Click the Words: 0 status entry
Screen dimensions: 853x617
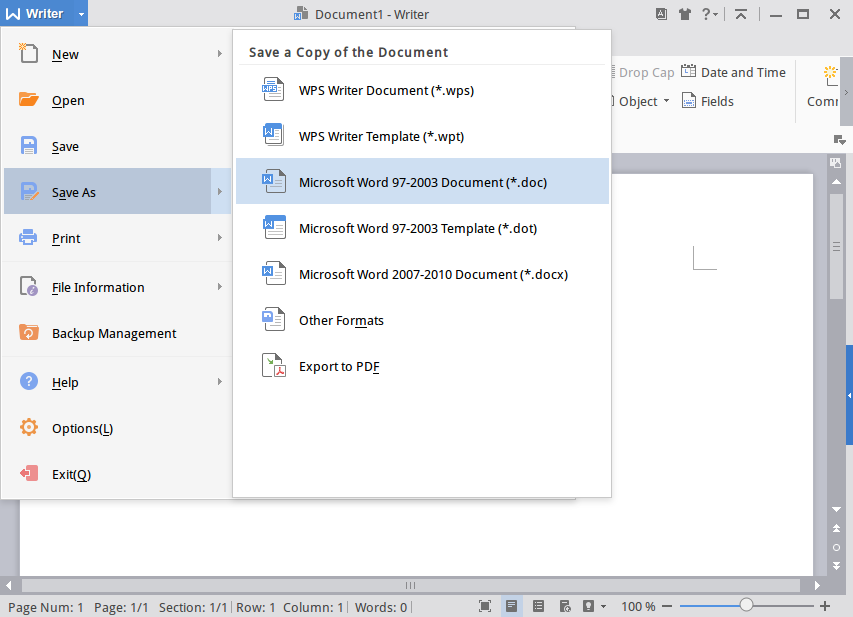click(x=381, y=607)
